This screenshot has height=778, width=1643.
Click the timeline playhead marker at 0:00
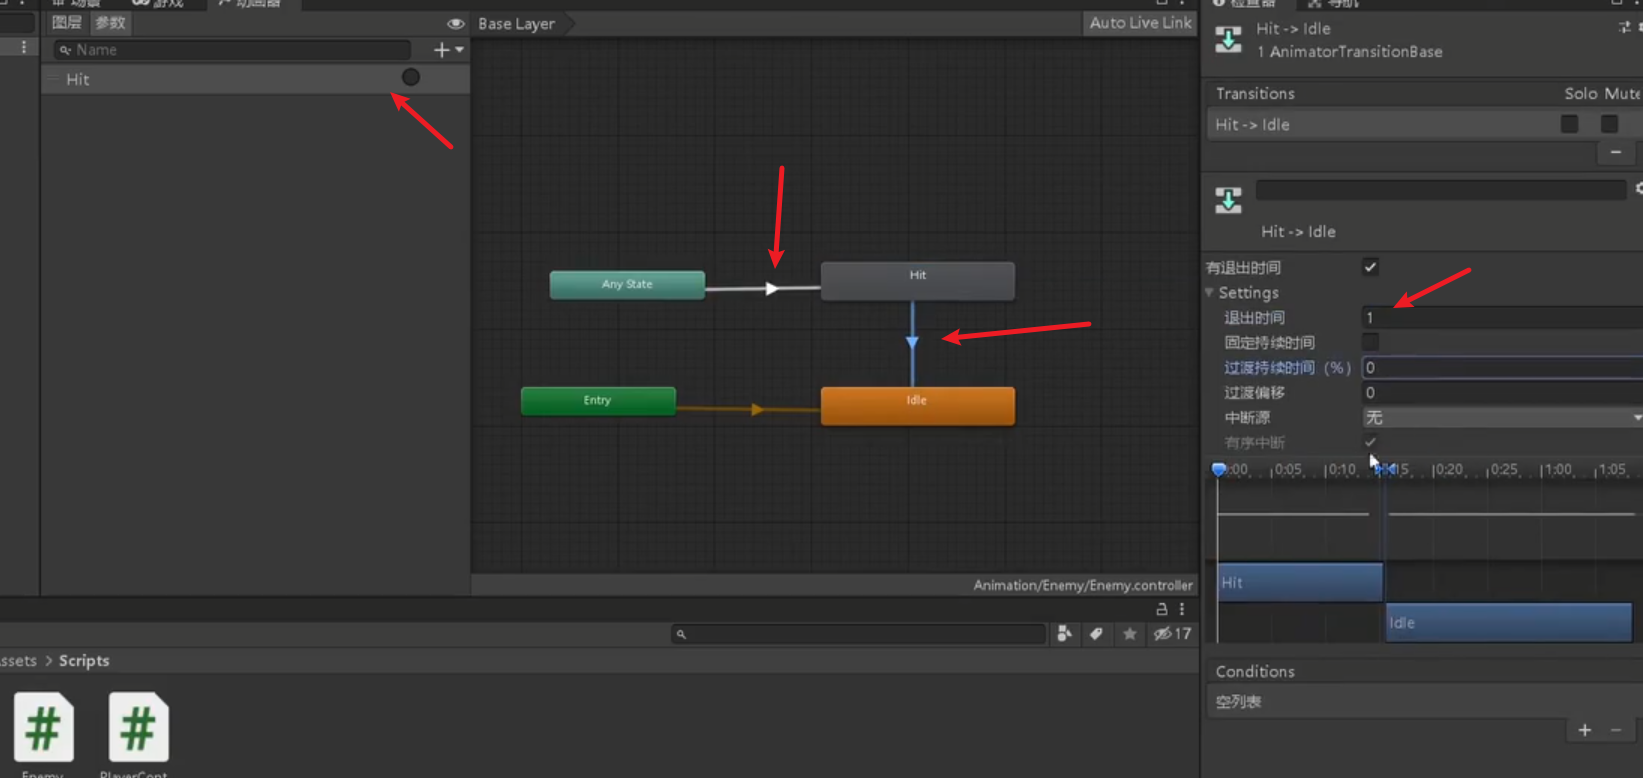click(1218, 468)
